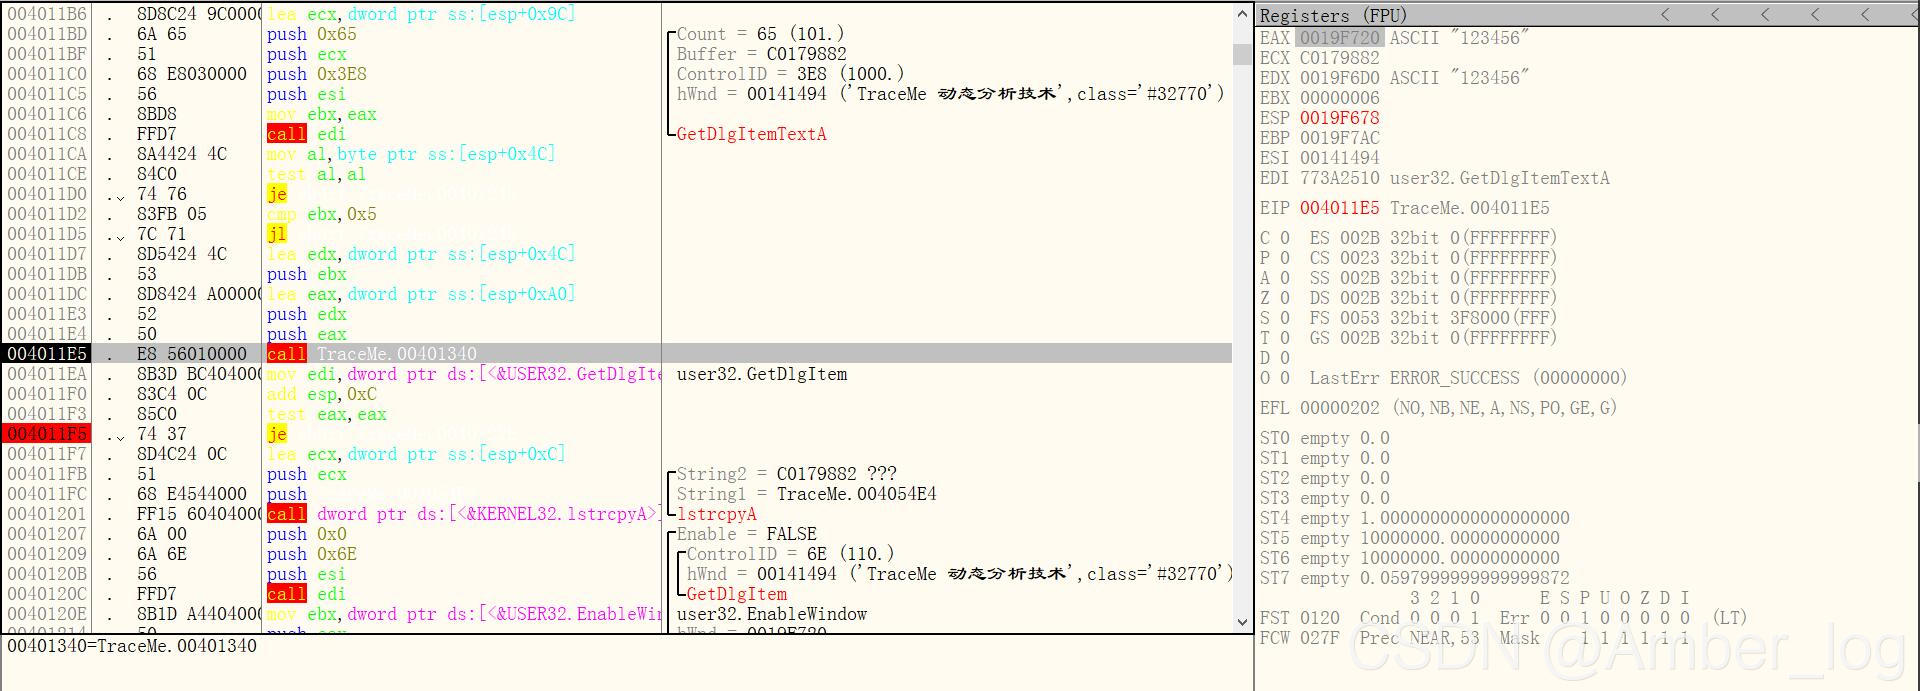Screen dimensions: 1920x691
Task: Select ESP register value 0019F678
Action: click(x=1340, y=118)
